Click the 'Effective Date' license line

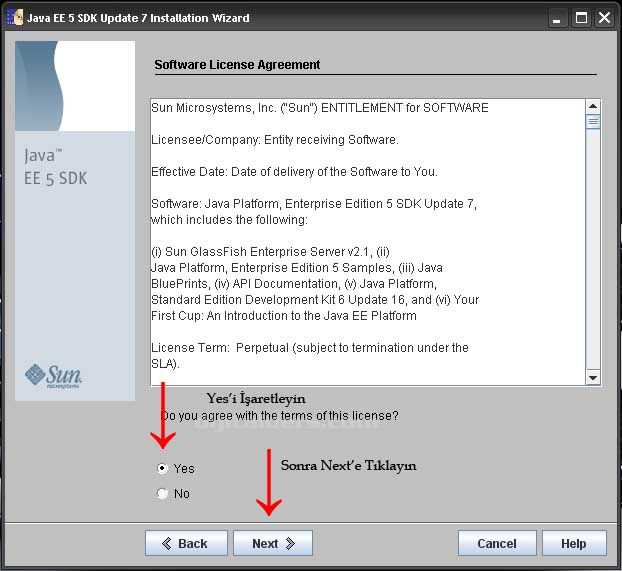click(x=294, y=172)
